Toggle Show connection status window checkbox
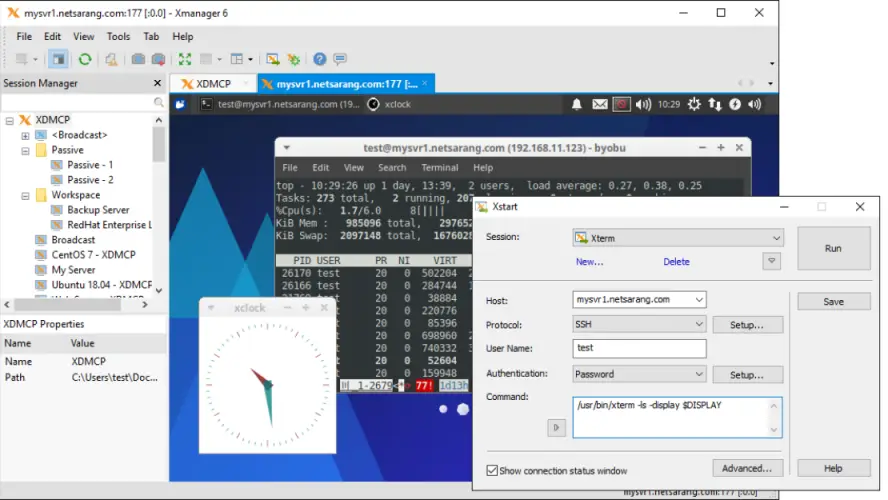The height and width of the screenshot is (500, 888). click(x=492, y=471)
